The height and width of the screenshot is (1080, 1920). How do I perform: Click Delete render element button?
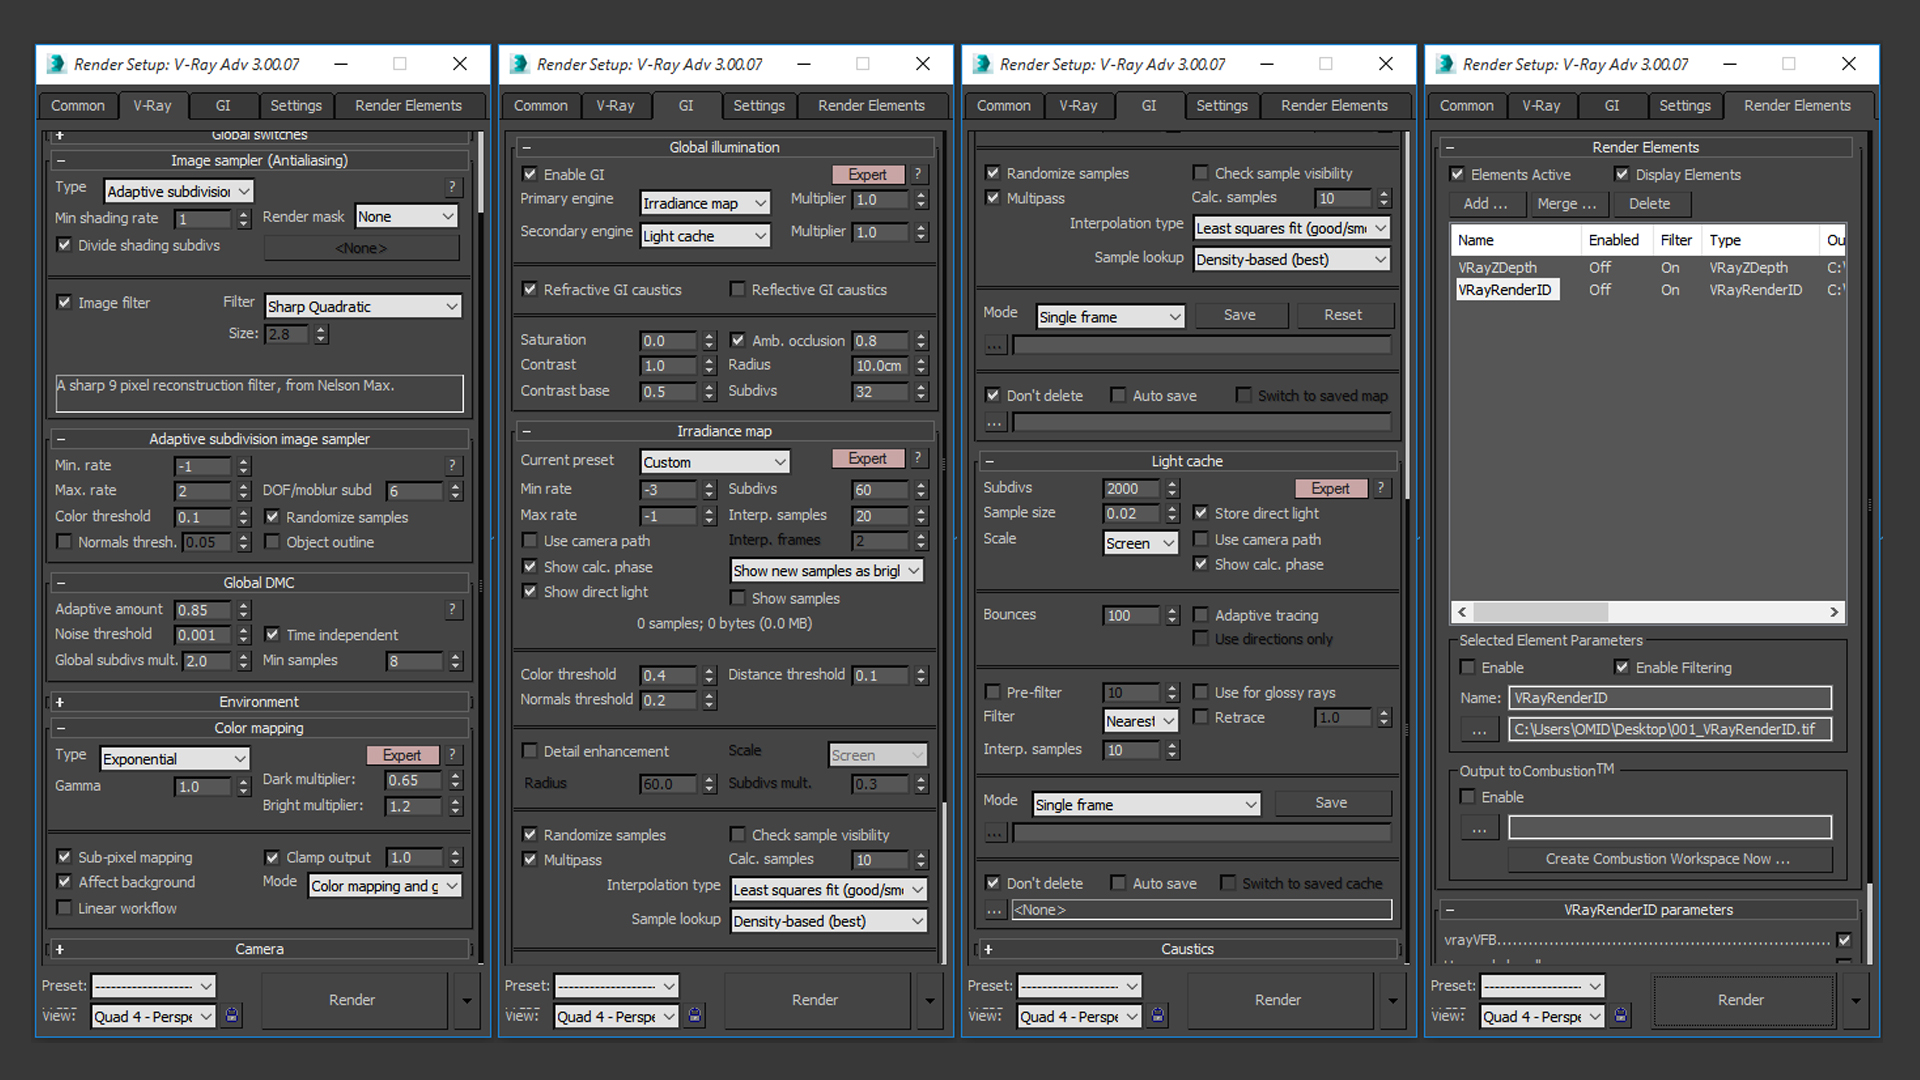point(1650,203)
